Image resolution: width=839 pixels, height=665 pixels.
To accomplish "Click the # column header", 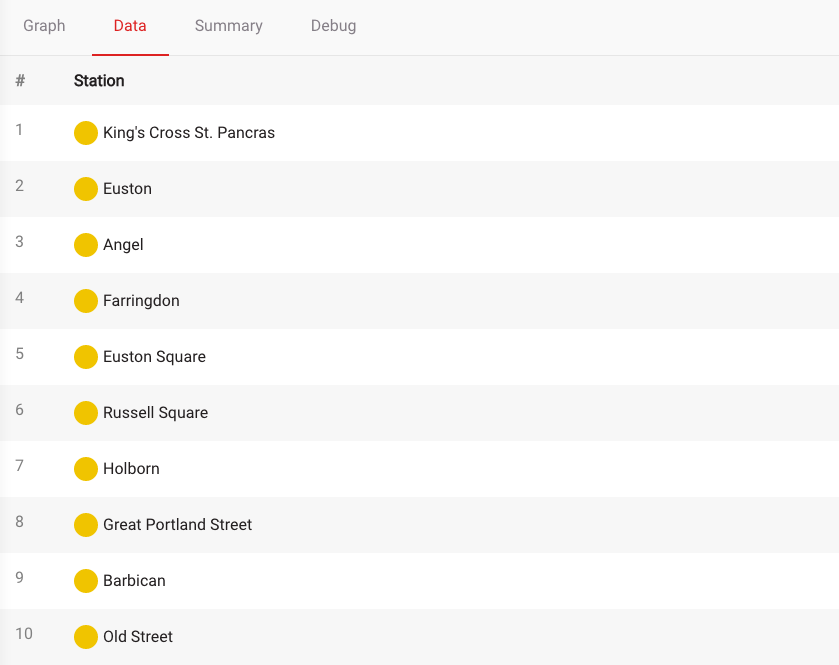I will [x=20, y=81].
